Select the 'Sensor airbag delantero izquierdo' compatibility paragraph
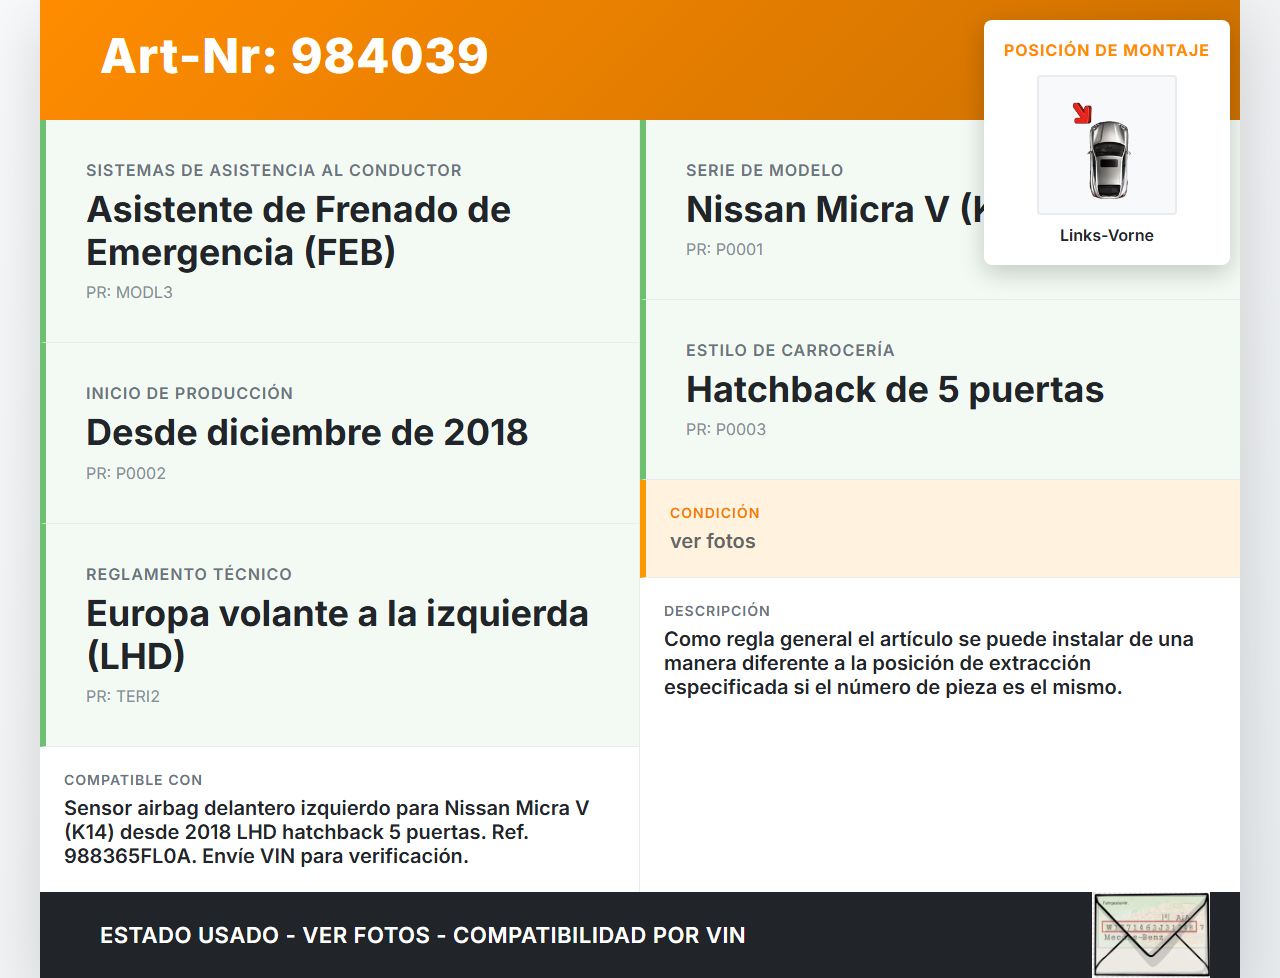 327,832
